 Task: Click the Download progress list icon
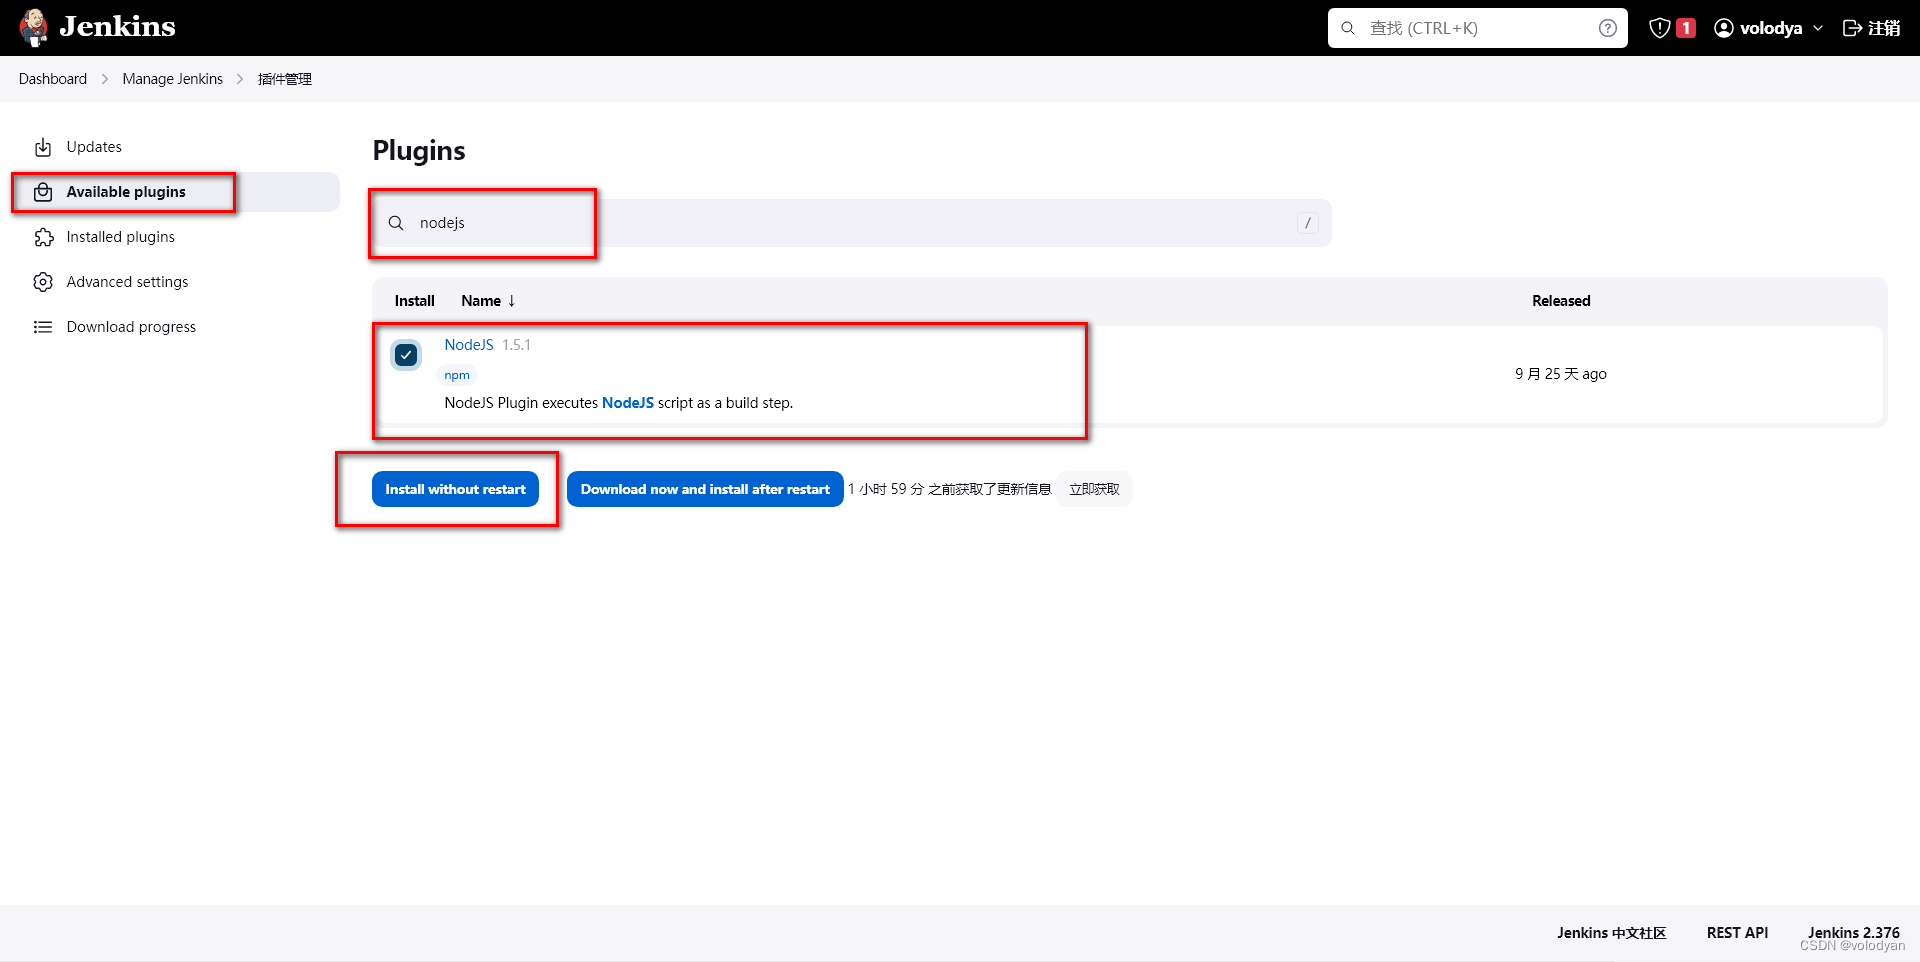point(43,327)
